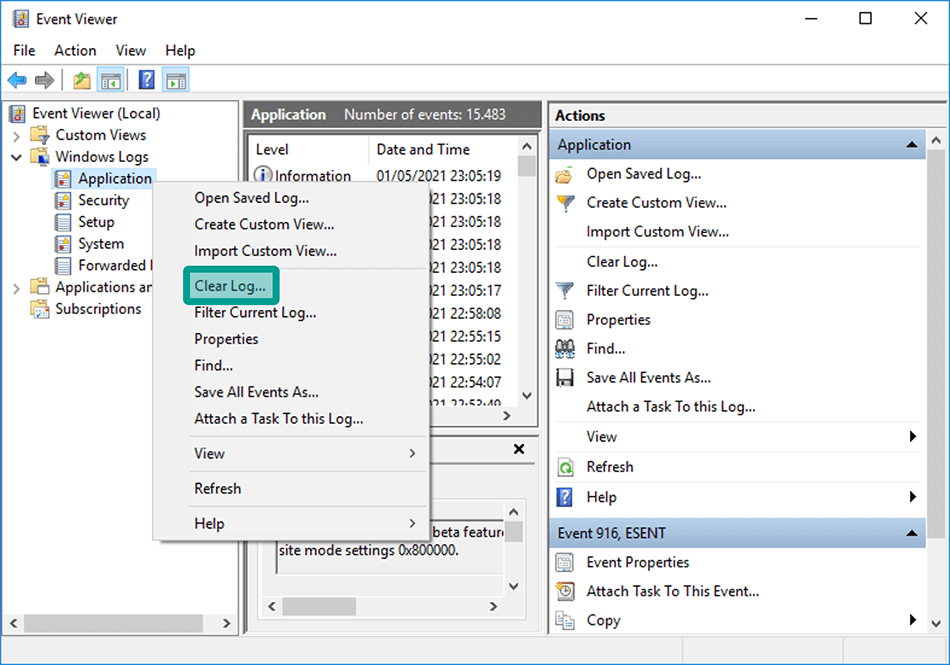The height and width of the screenshot is (665, 950).
Task: Close the event preview pane with X
Action: coord(519,449)
